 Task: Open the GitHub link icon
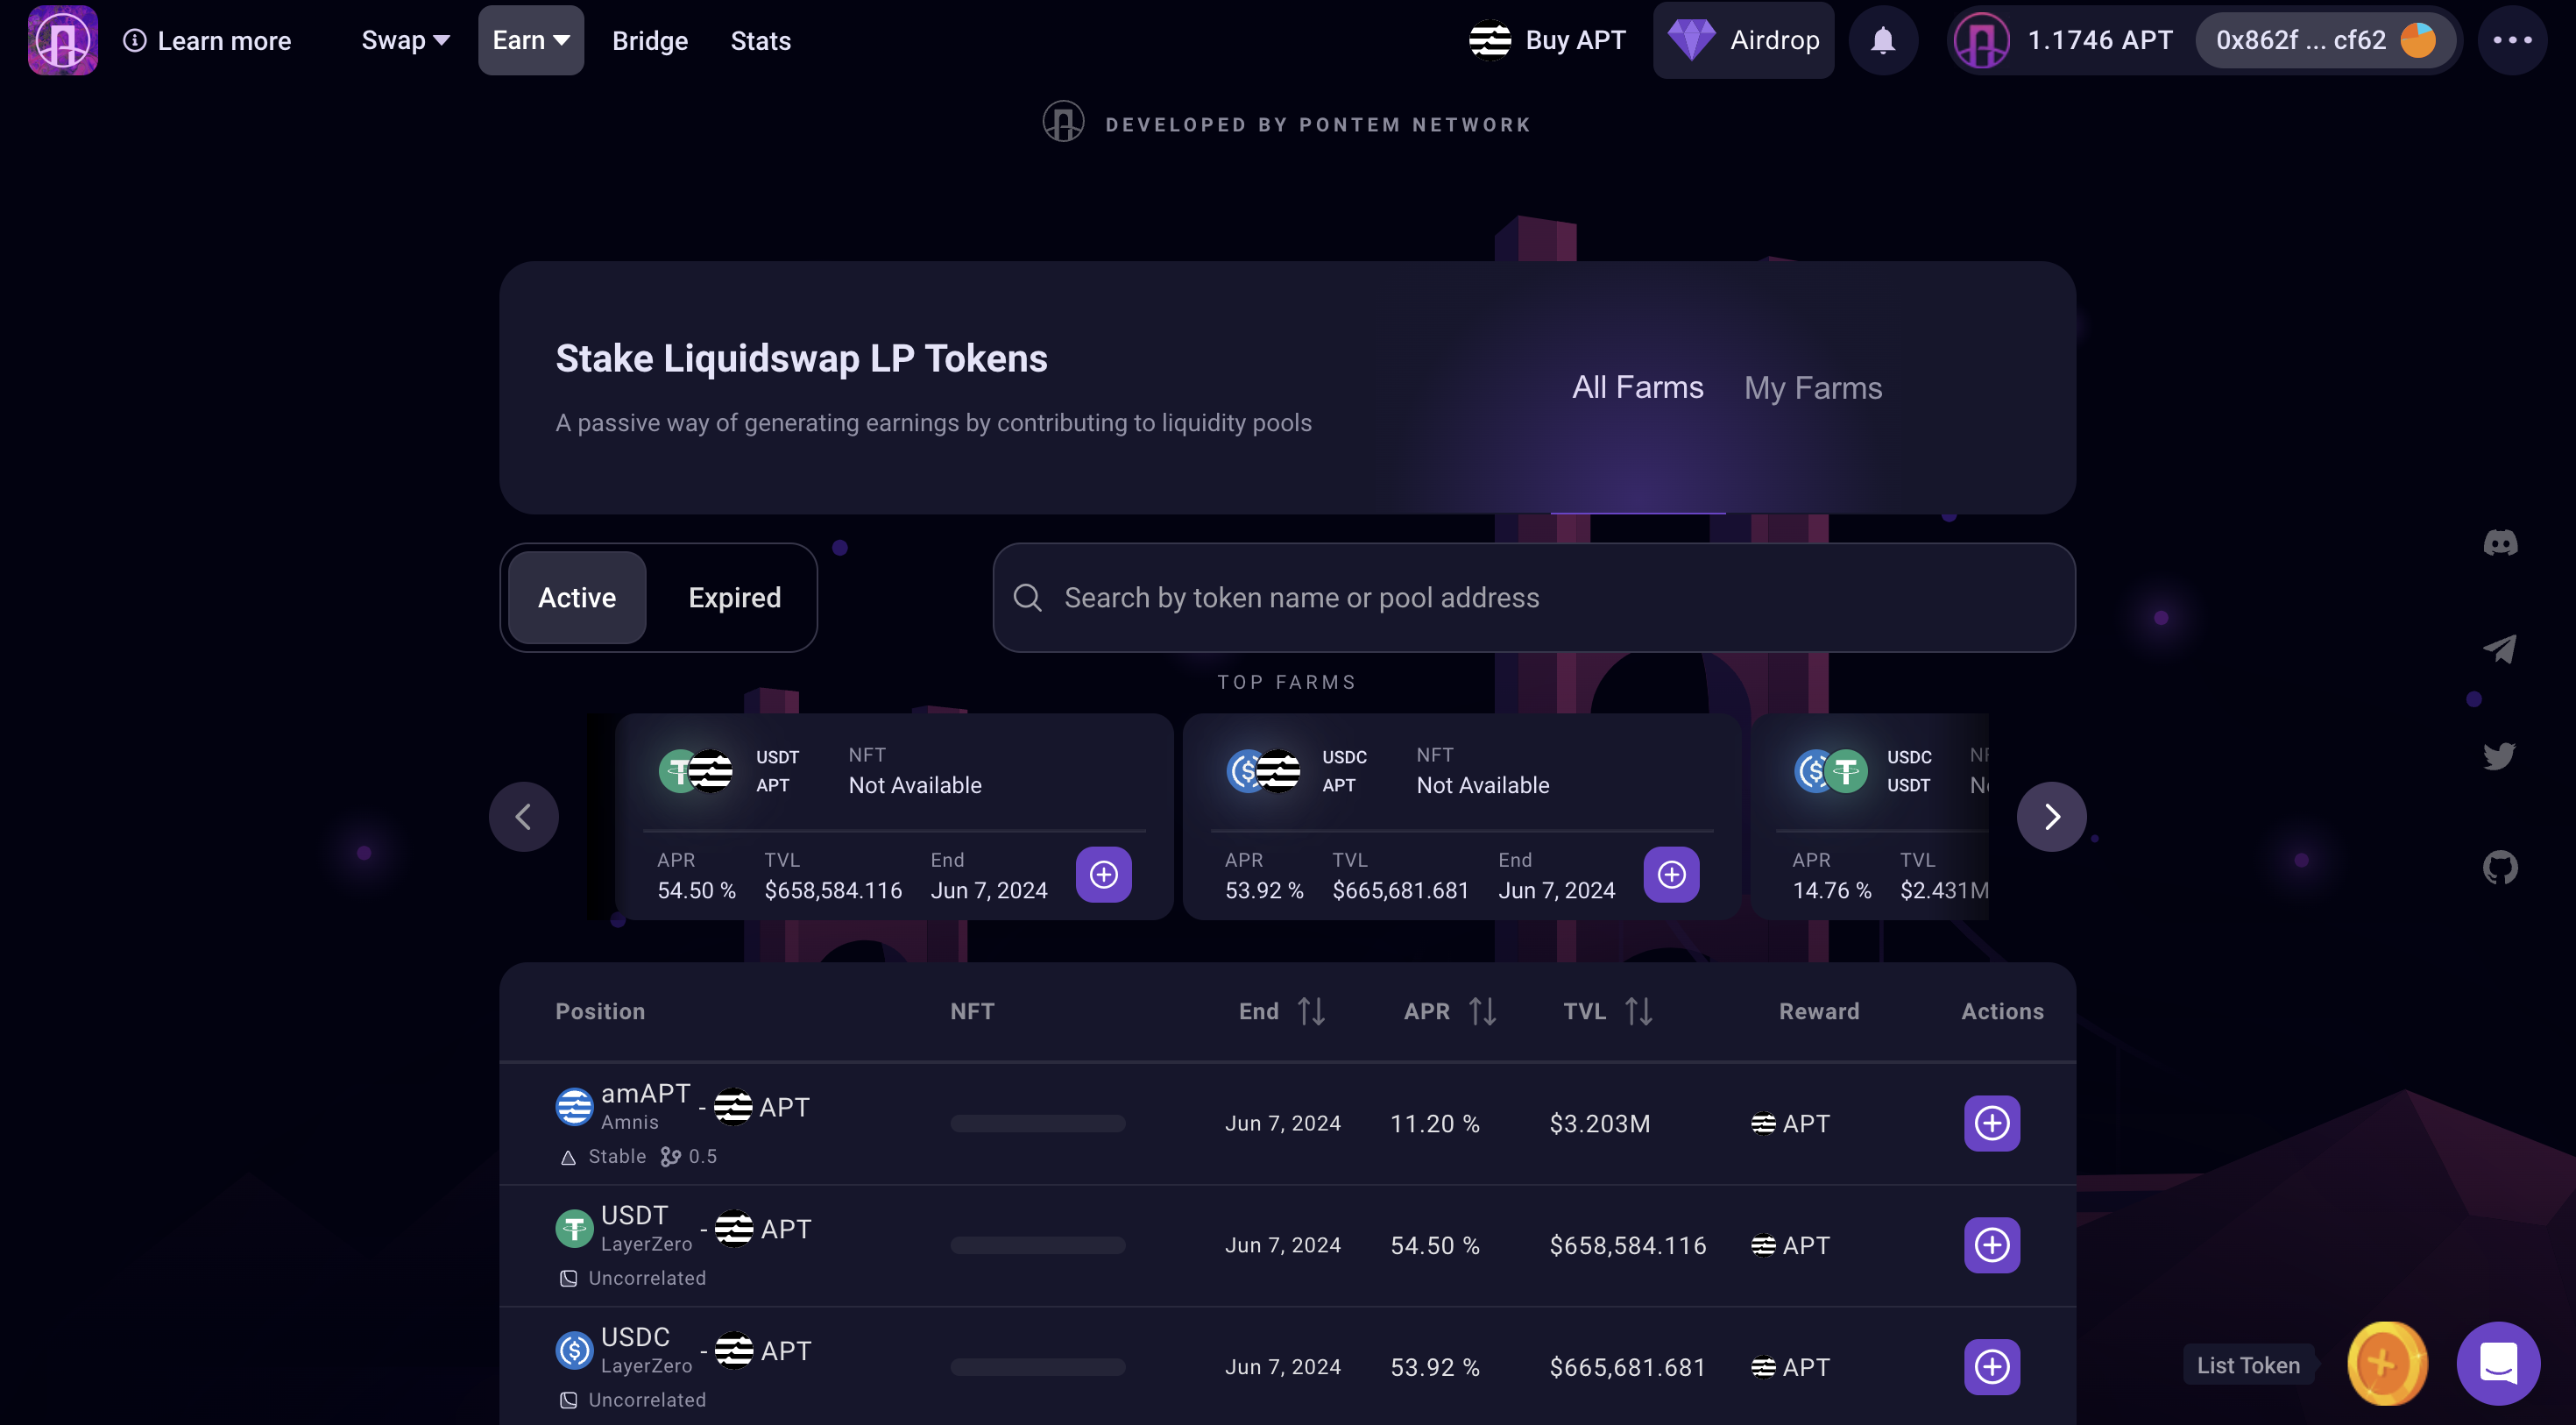2500,867
